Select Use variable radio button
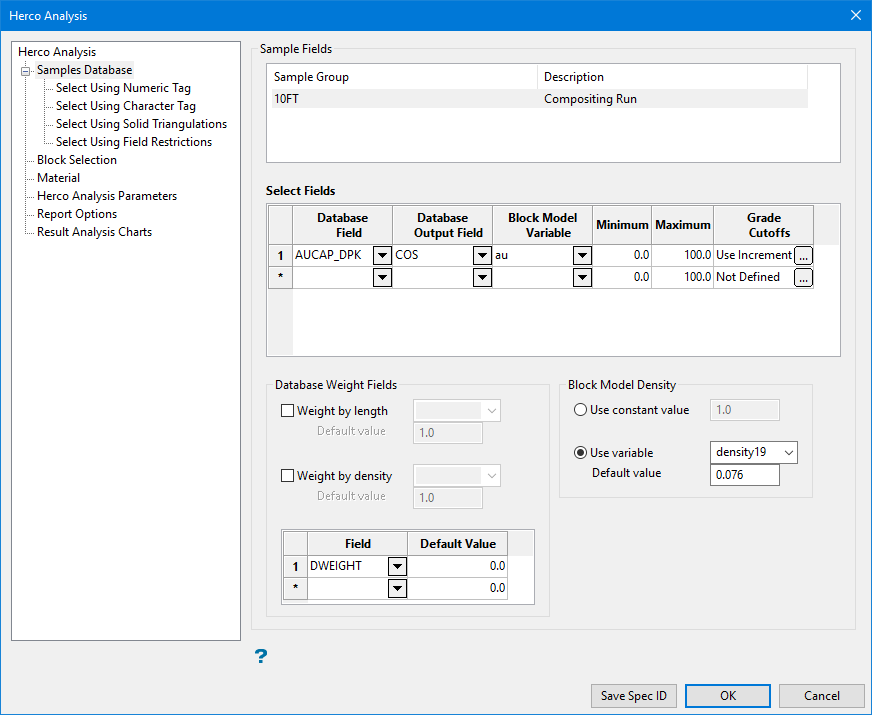 pos(580,453)
